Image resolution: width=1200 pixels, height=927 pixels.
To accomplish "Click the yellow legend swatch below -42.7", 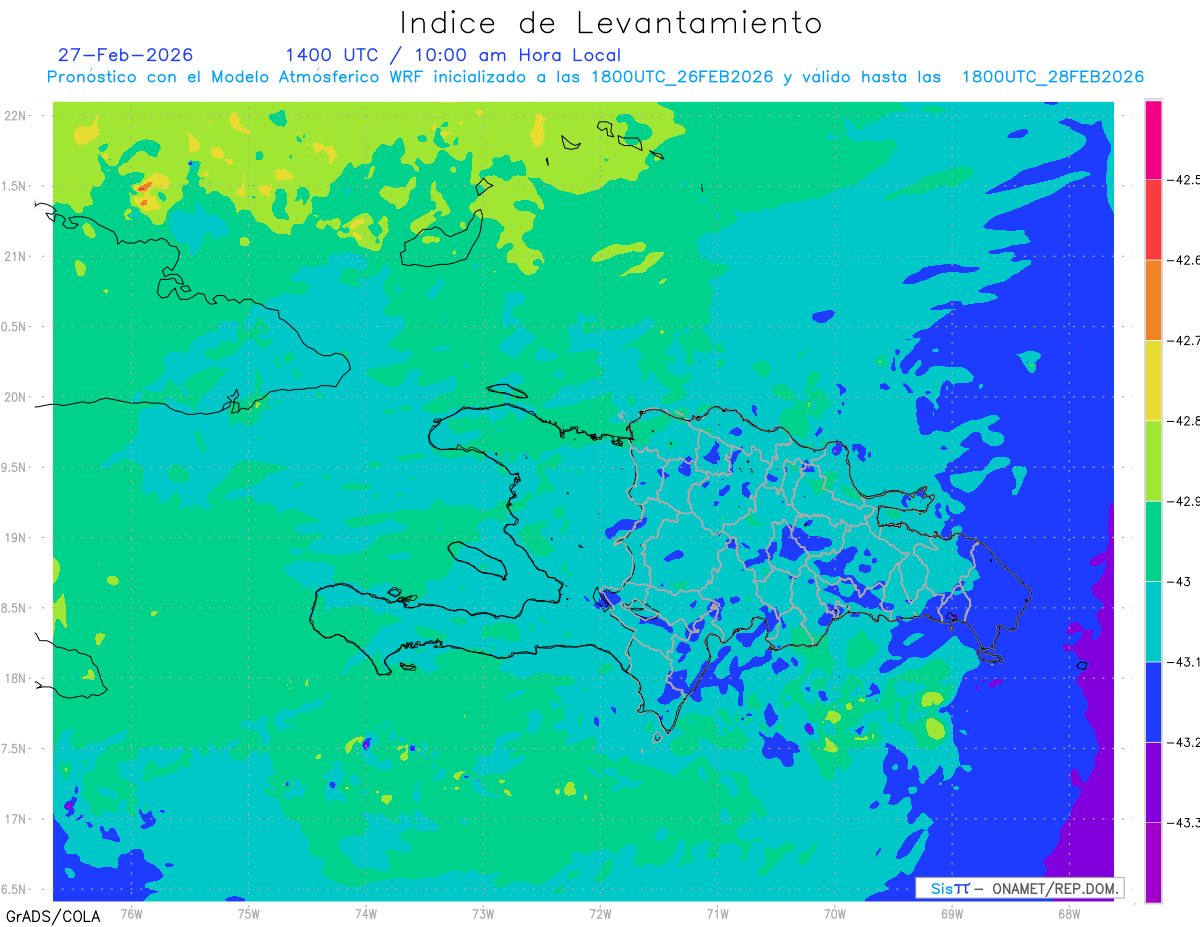I will [1153, 380].
